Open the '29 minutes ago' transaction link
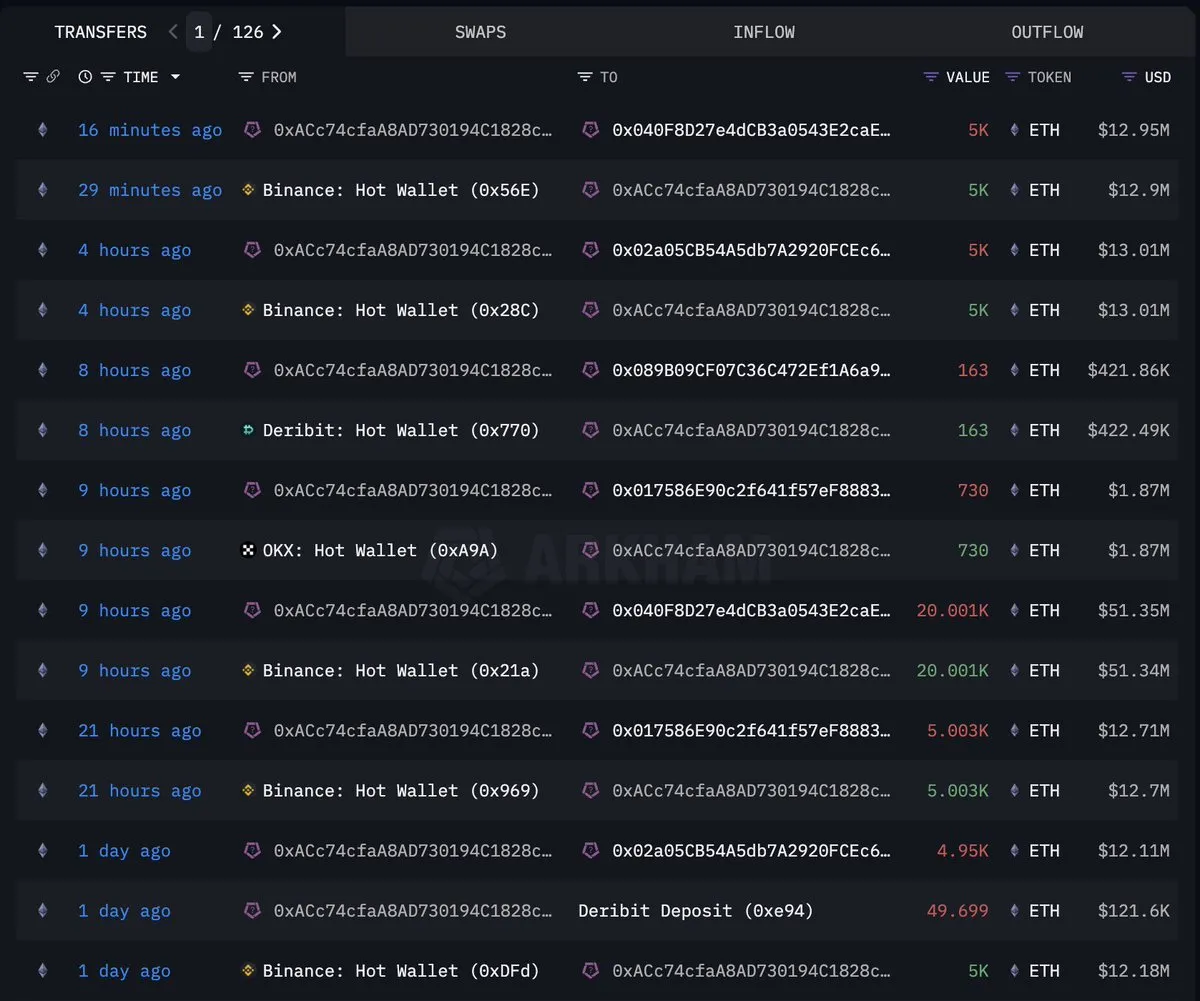 point(150,190)
